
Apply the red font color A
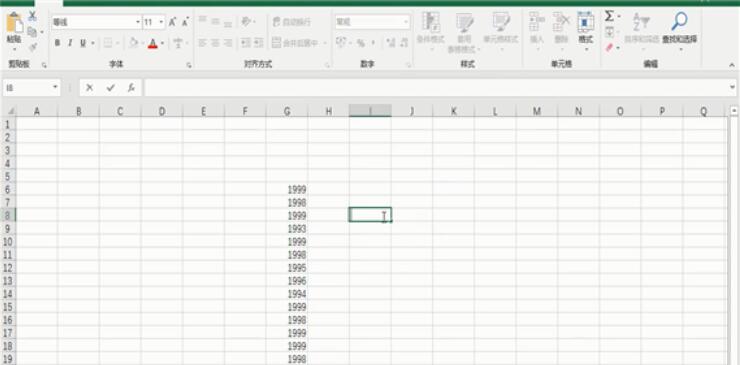point(152,43)
